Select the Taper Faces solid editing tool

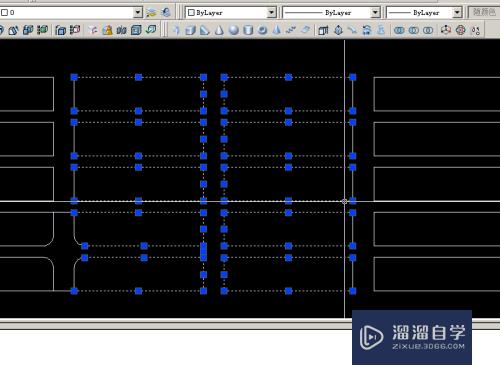(12, 30)
